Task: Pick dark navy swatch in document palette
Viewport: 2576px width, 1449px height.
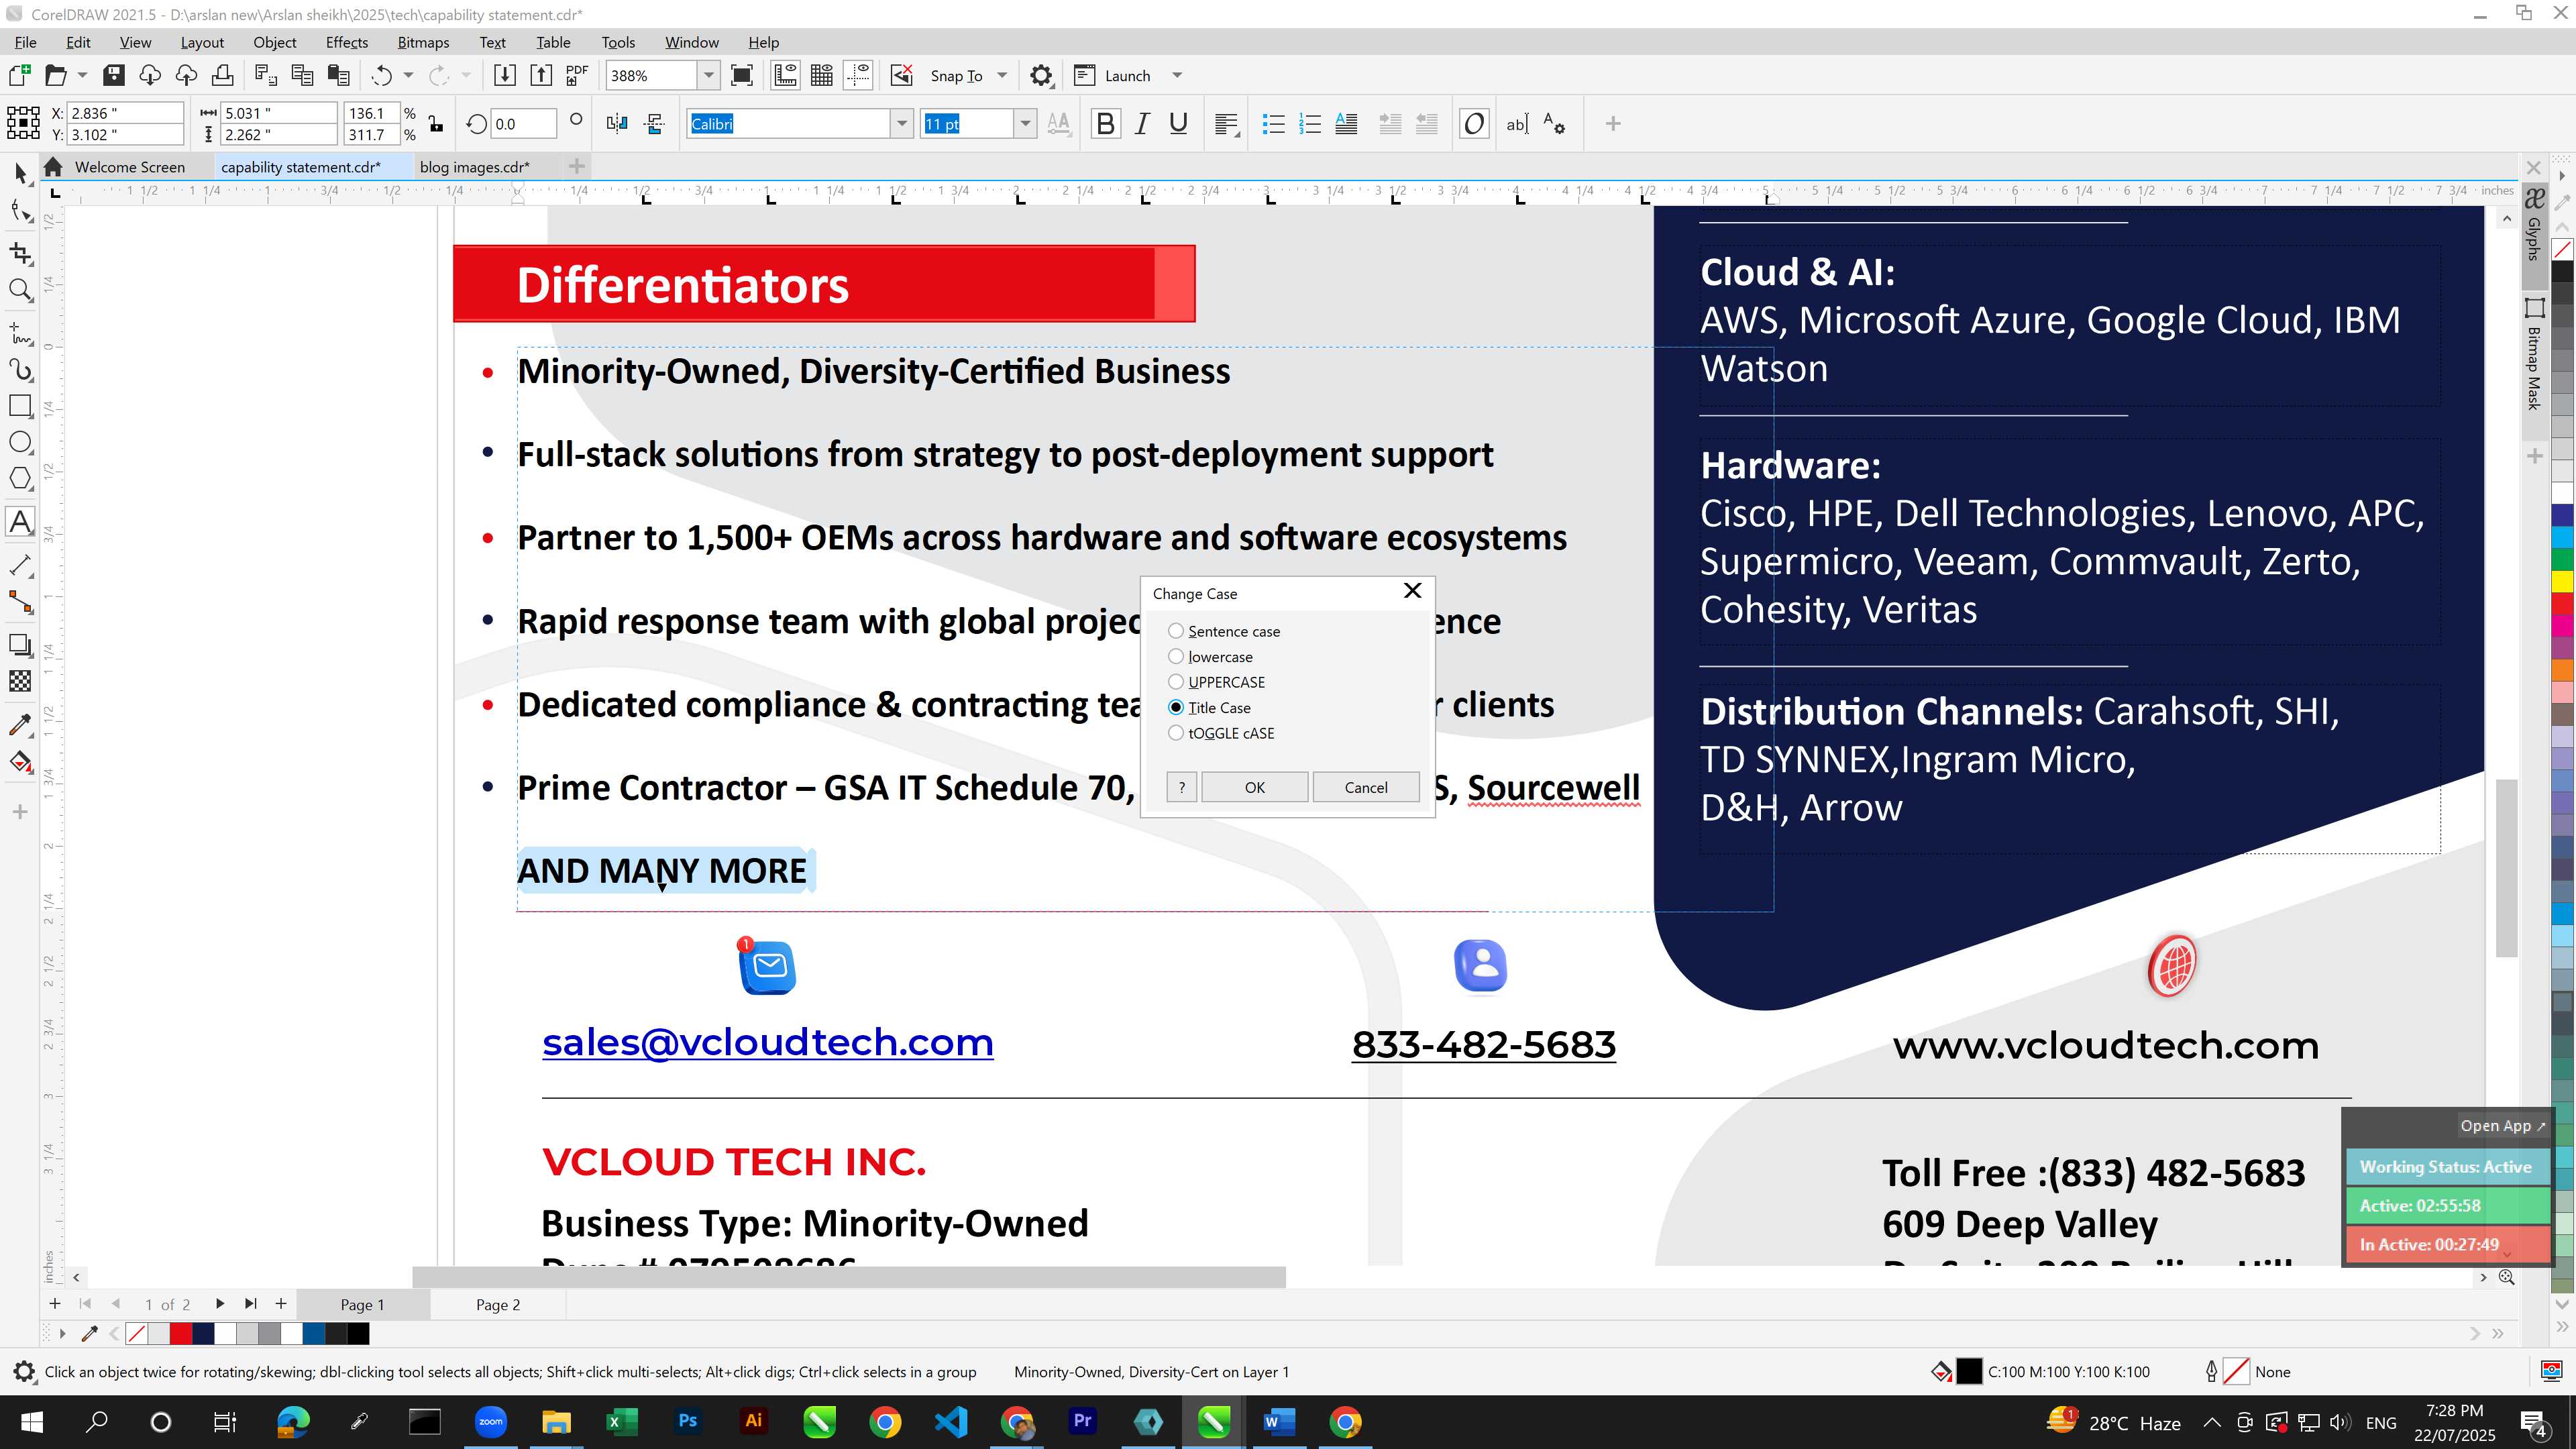Action: (x=203, y=1333)
